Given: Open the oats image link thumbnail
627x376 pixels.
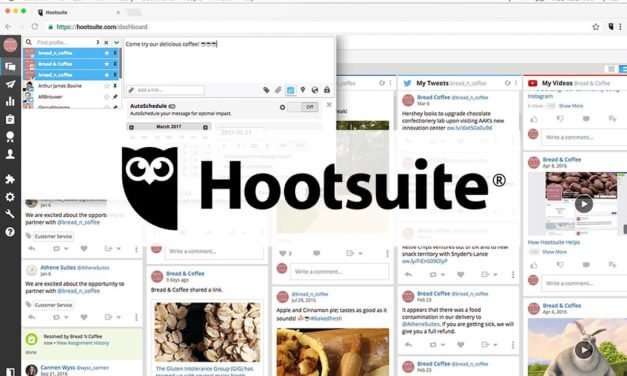Looking at the screenshot, I should tap(207, 332).
